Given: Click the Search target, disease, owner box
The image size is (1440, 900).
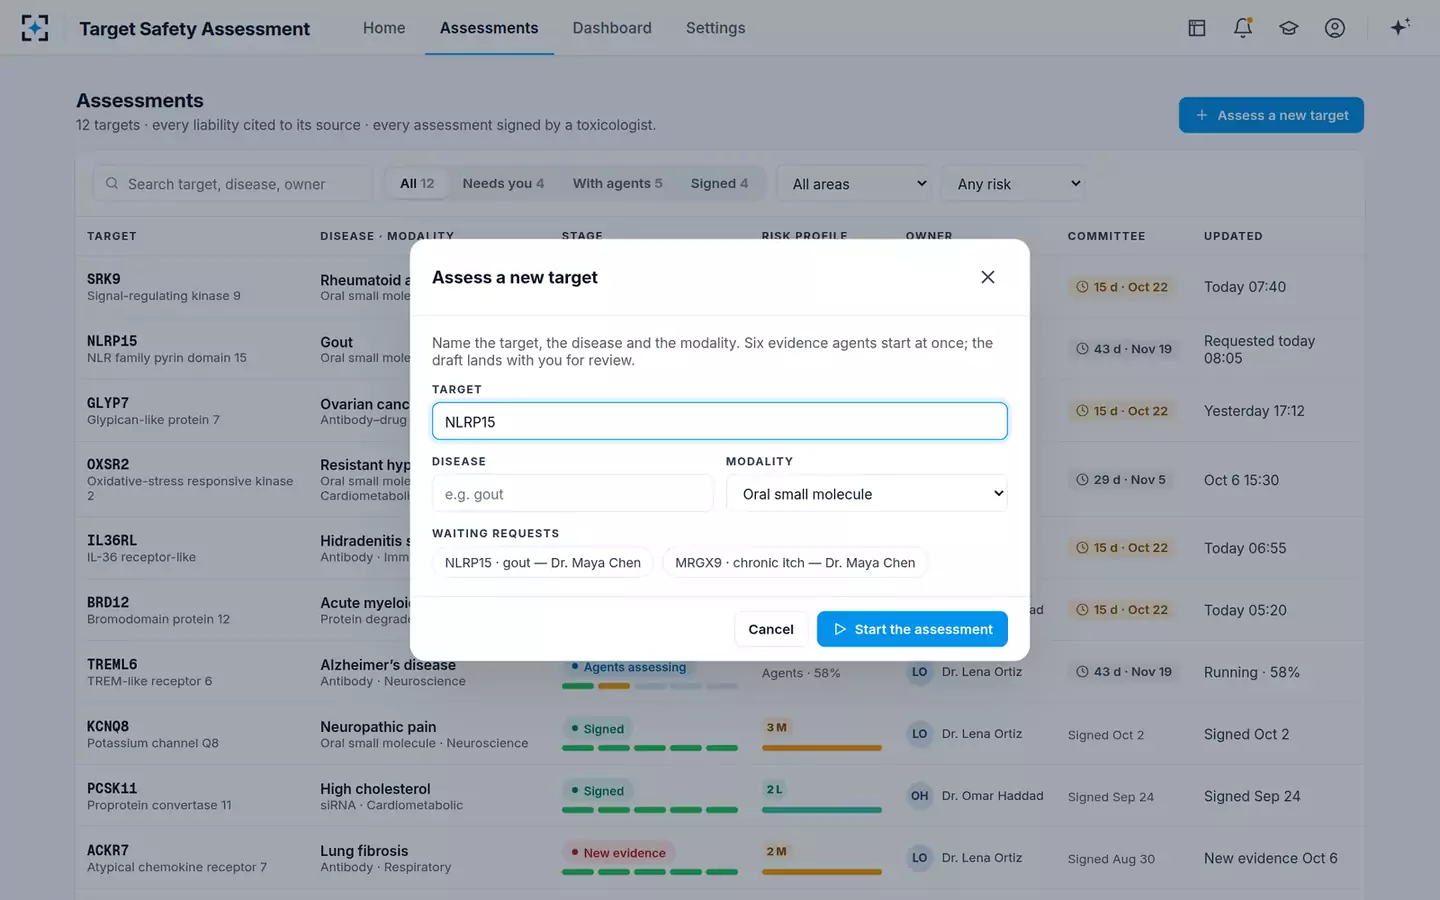Looking at the screenshot, I should [x=233, y=184].
